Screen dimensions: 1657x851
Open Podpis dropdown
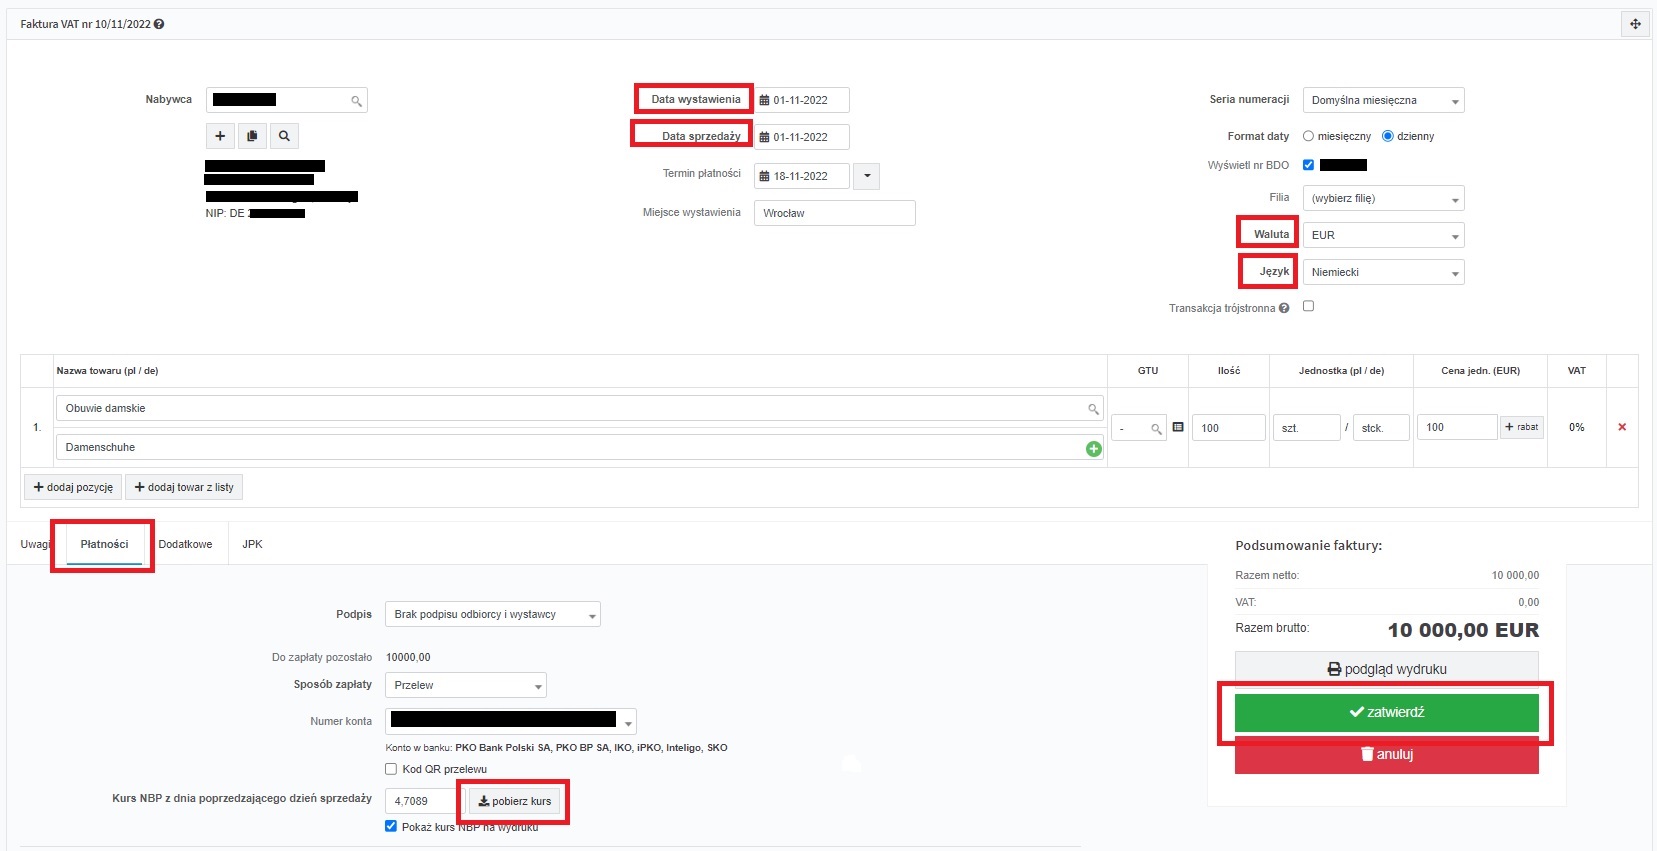point(493,614)
